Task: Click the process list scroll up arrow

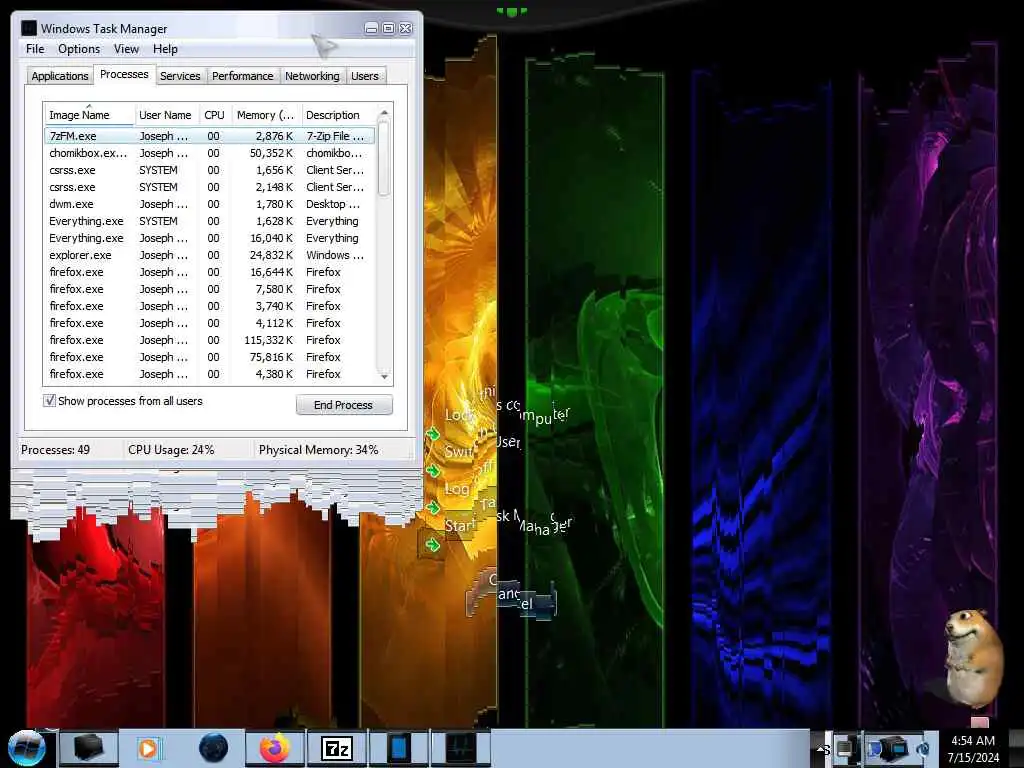Action: coord(384,113)
